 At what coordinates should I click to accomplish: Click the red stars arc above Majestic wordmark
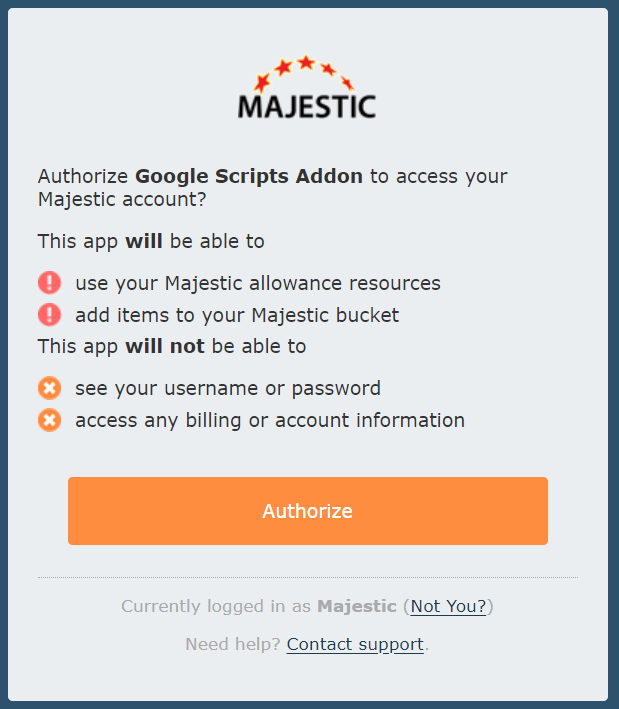point(305,70)
